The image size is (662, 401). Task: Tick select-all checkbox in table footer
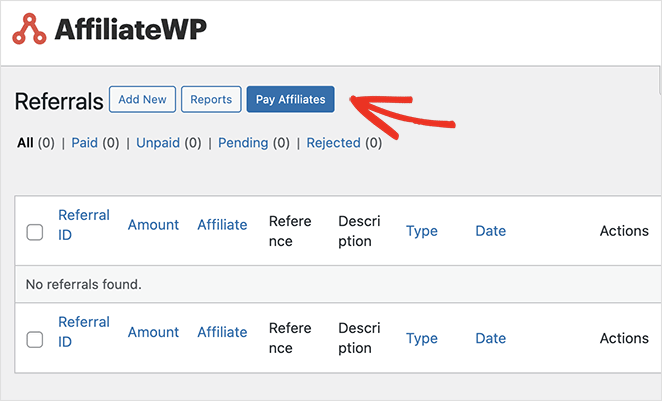[x=35, y=339]
